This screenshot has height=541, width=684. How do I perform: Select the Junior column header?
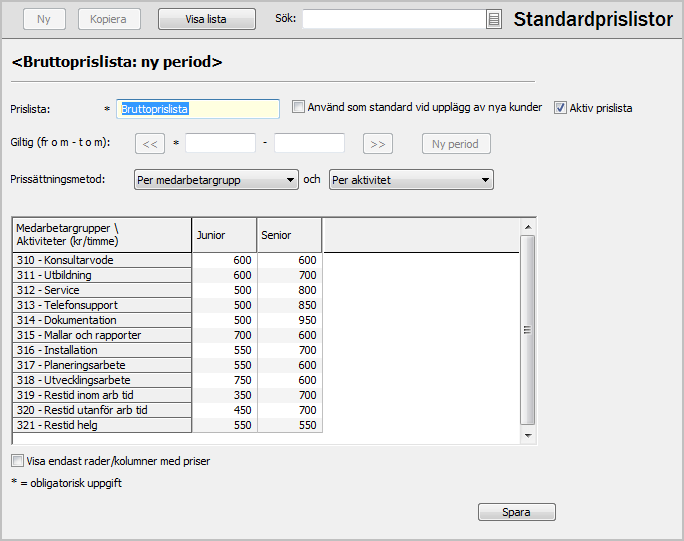(x=223, y=235)
